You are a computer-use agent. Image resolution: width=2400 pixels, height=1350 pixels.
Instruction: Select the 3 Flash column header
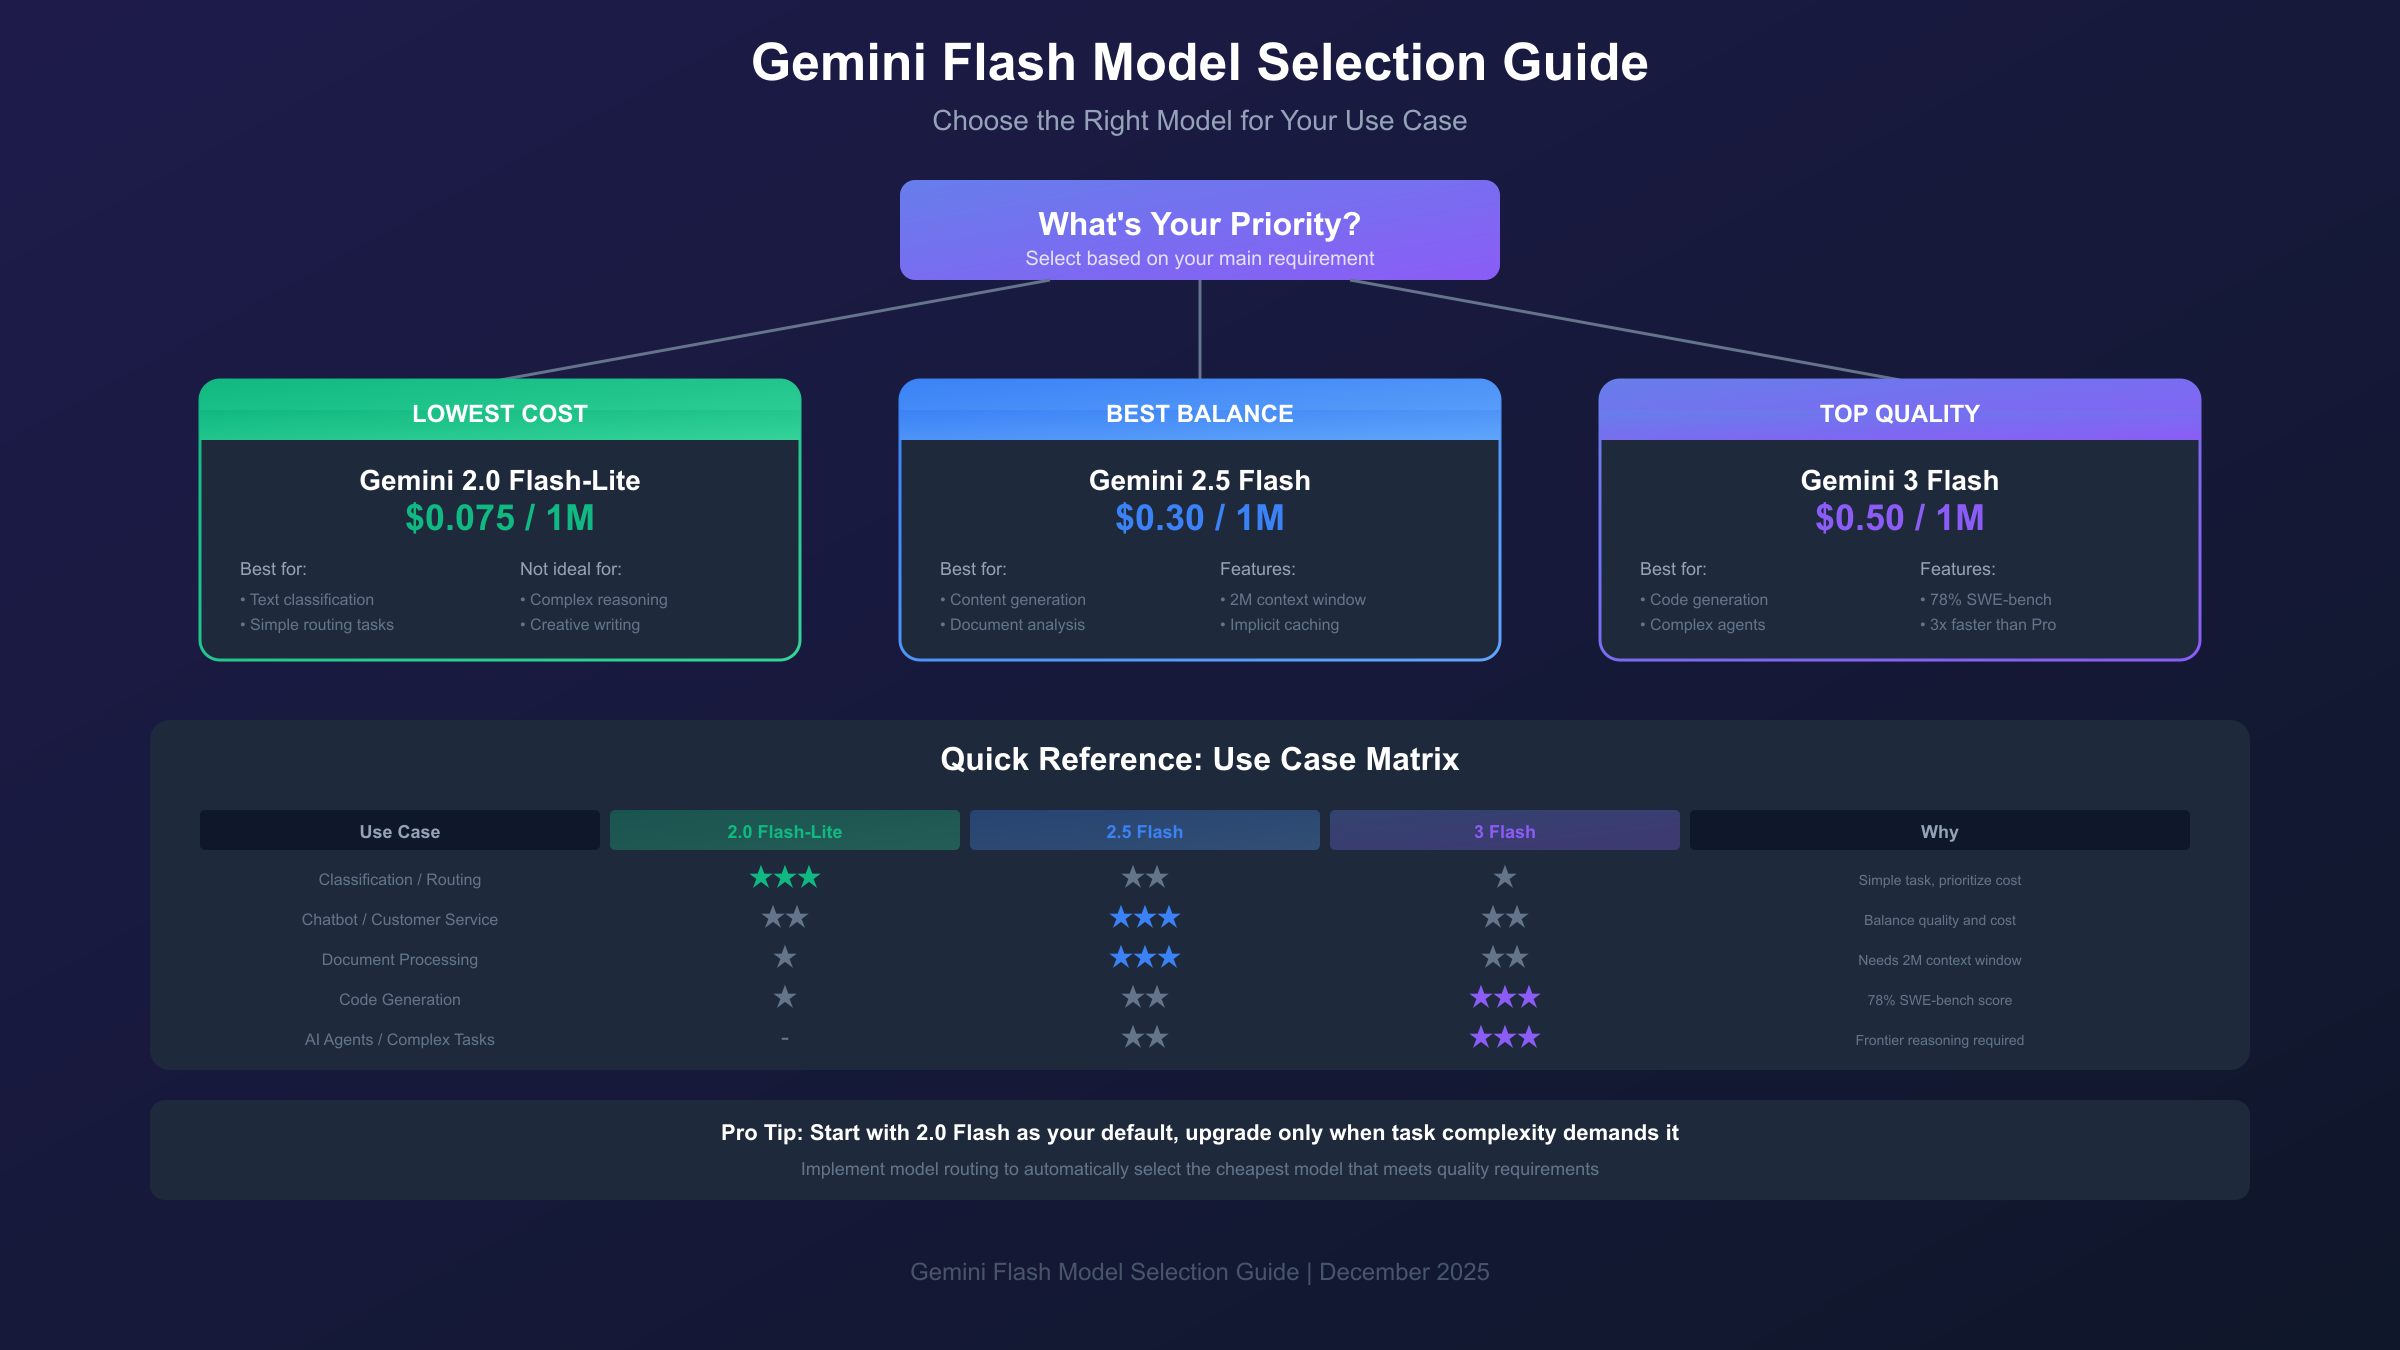1505,831
